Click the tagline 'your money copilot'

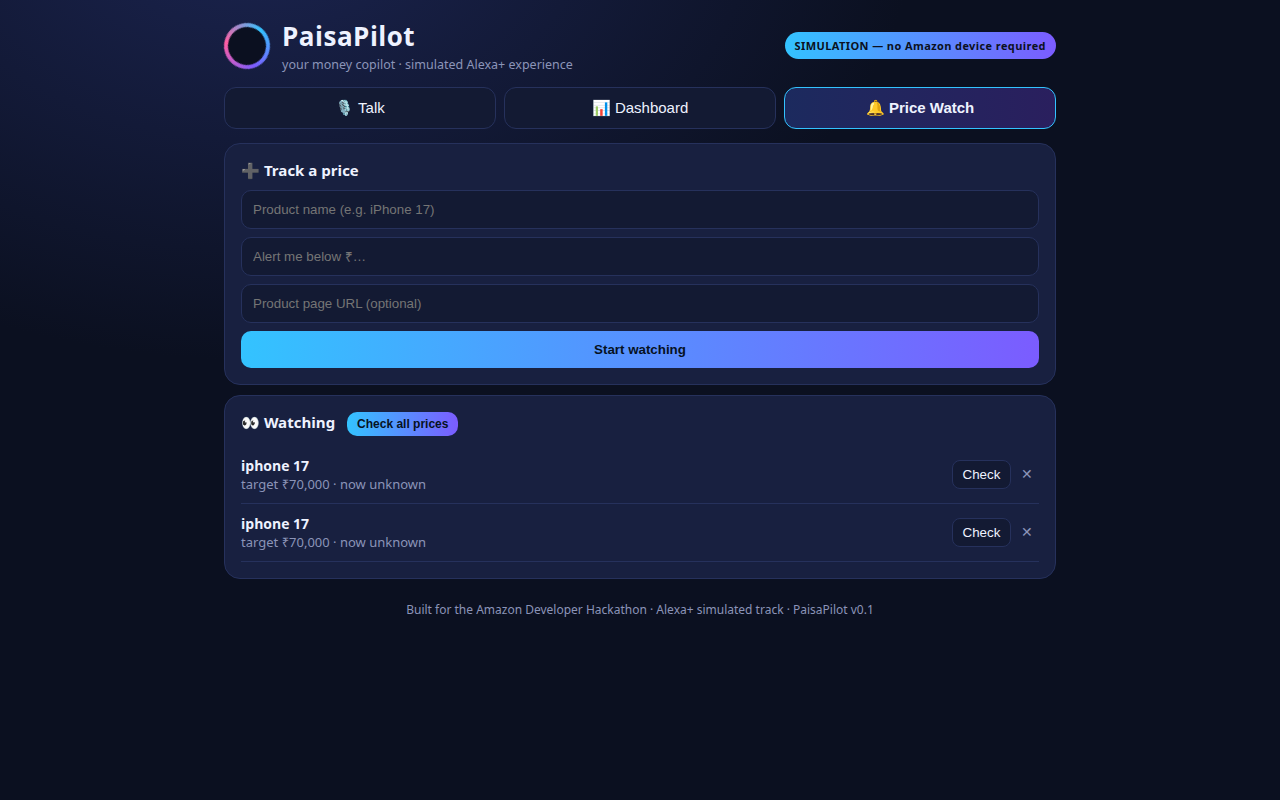pos(338,65)
